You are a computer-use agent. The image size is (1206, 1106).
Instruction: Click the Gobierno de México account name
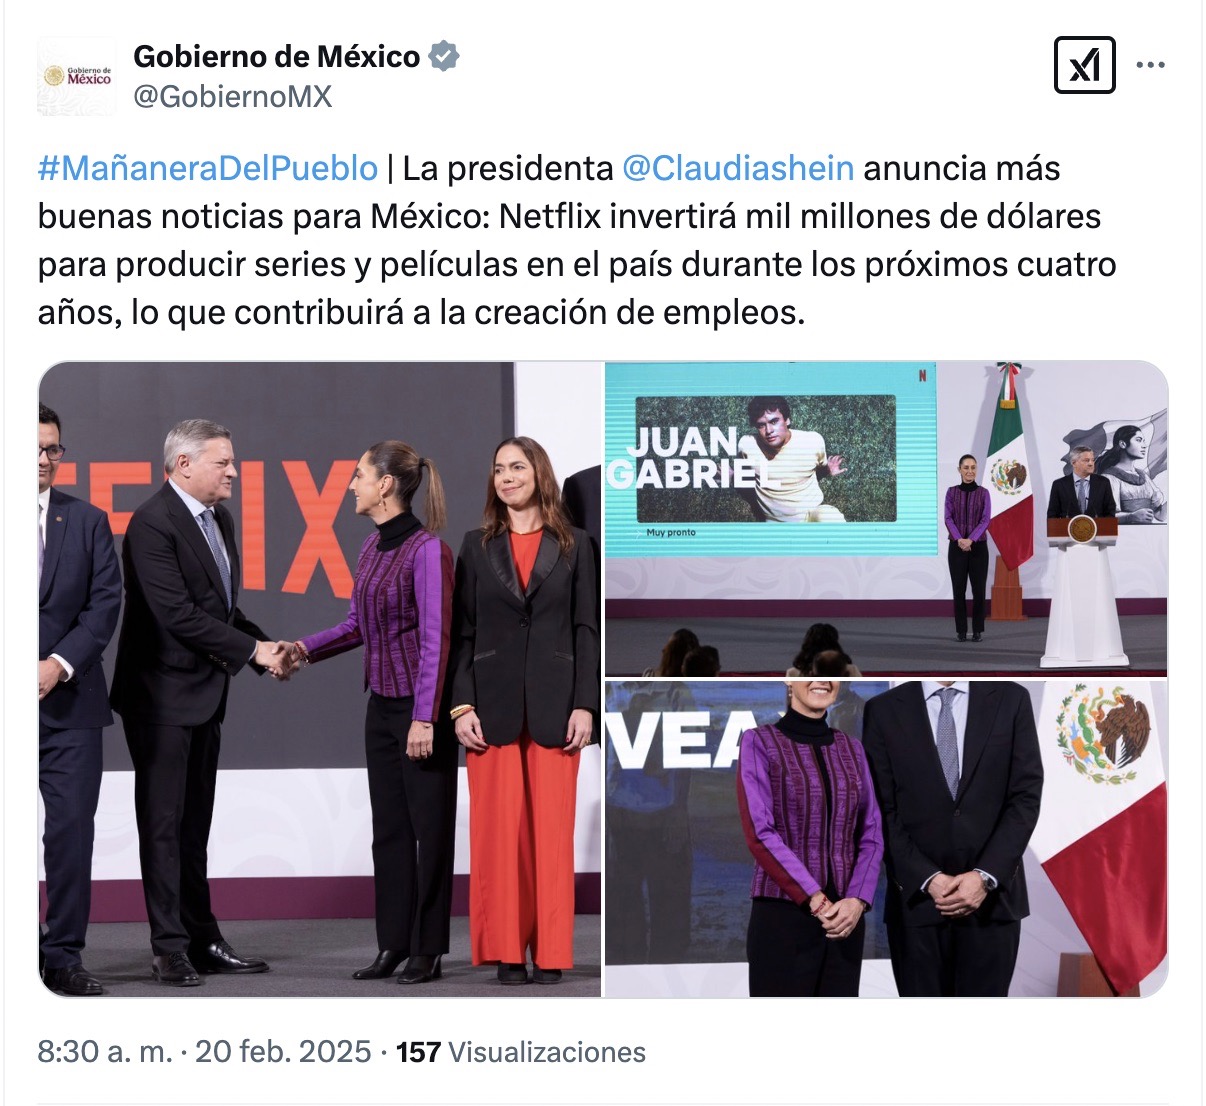pos(277,56)
